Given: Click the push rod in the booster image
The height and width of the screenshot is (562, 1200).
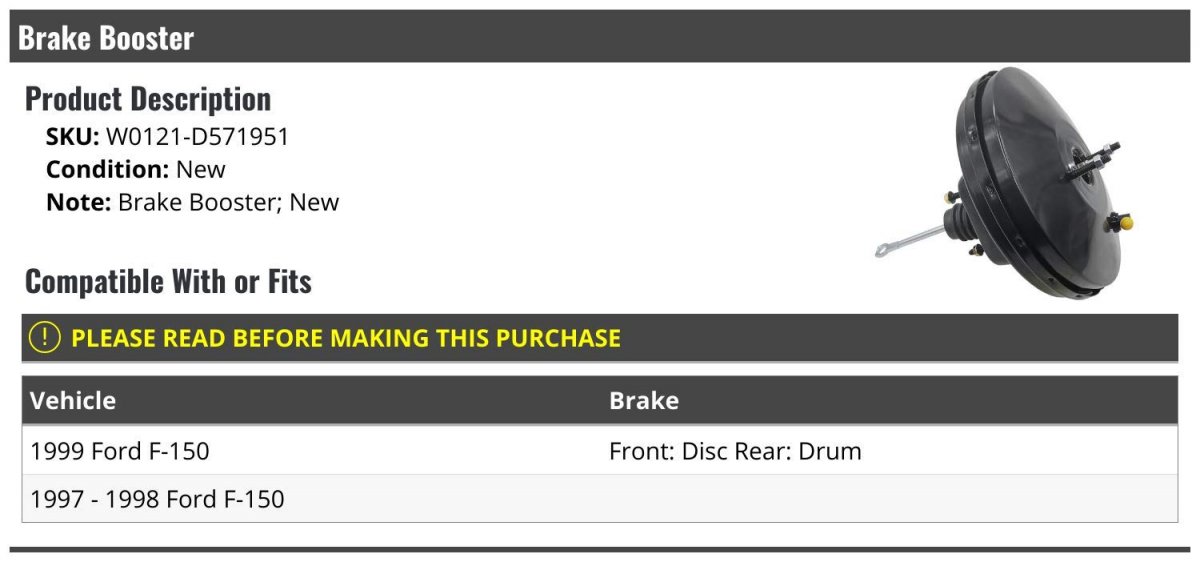Looking at the screenshot, I should (910, 242).
